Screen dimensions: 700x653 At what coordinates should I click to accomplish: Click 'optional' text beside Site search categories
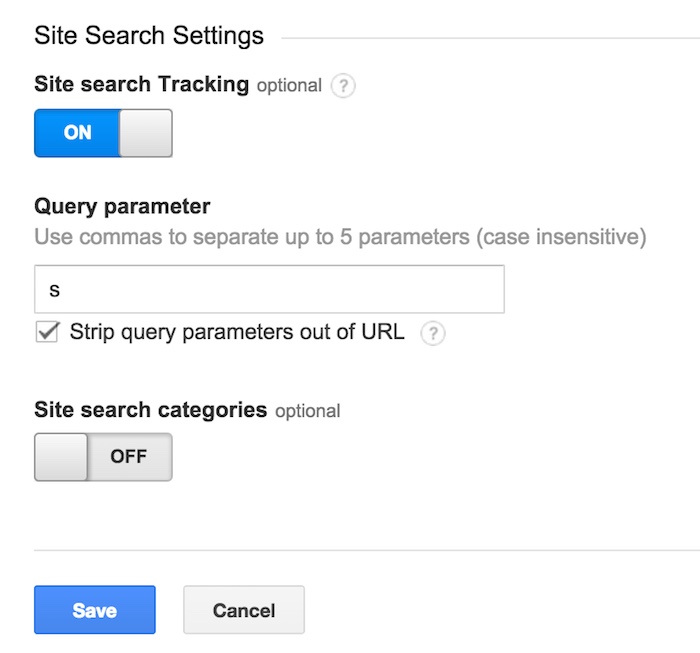[x=308, y=411]
